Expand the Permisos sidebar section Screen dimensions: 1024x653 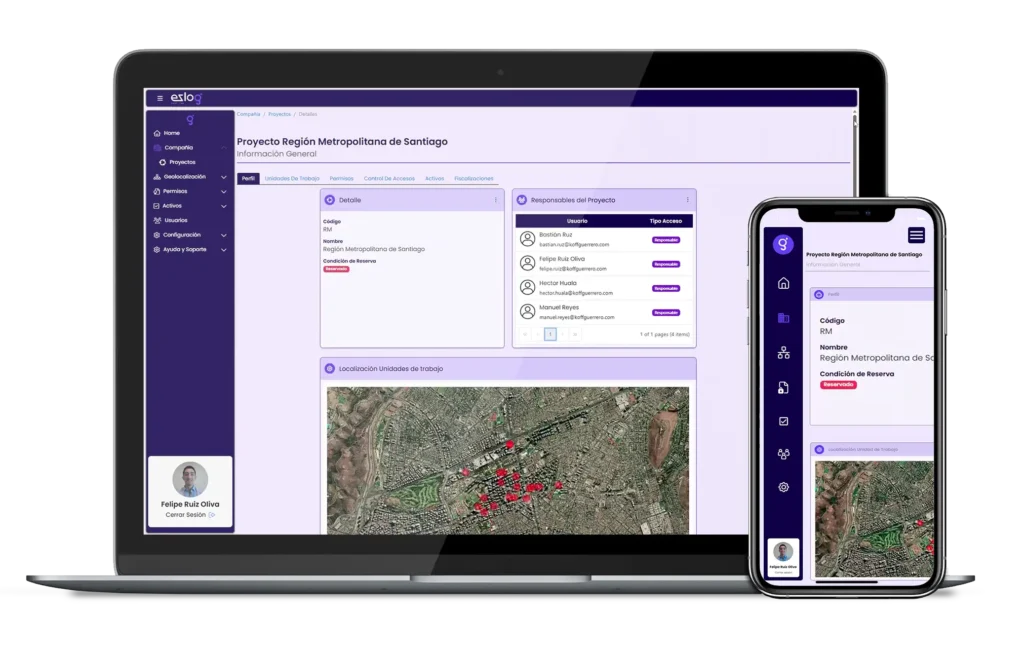pos(223,191)
